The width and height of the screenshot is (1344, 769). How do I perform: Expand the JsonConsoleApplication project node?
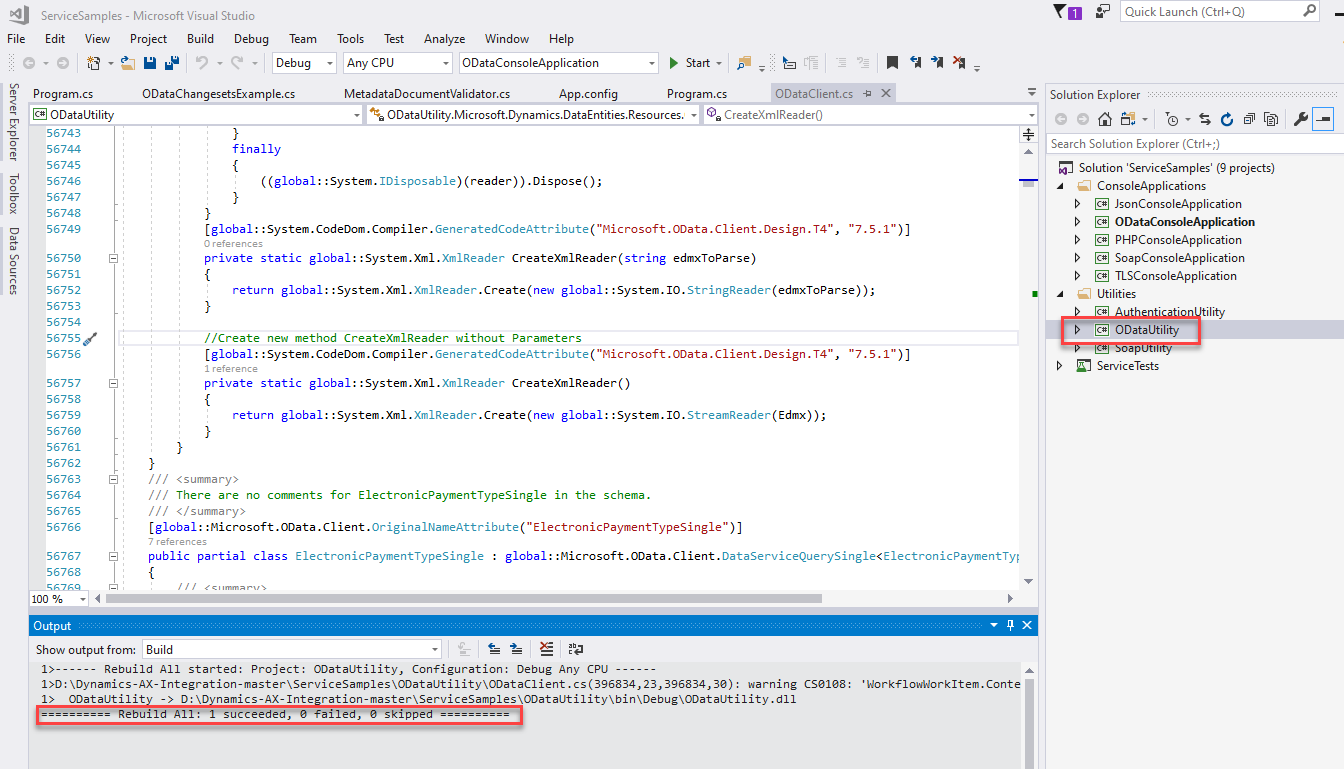(x=1078, y=204)
